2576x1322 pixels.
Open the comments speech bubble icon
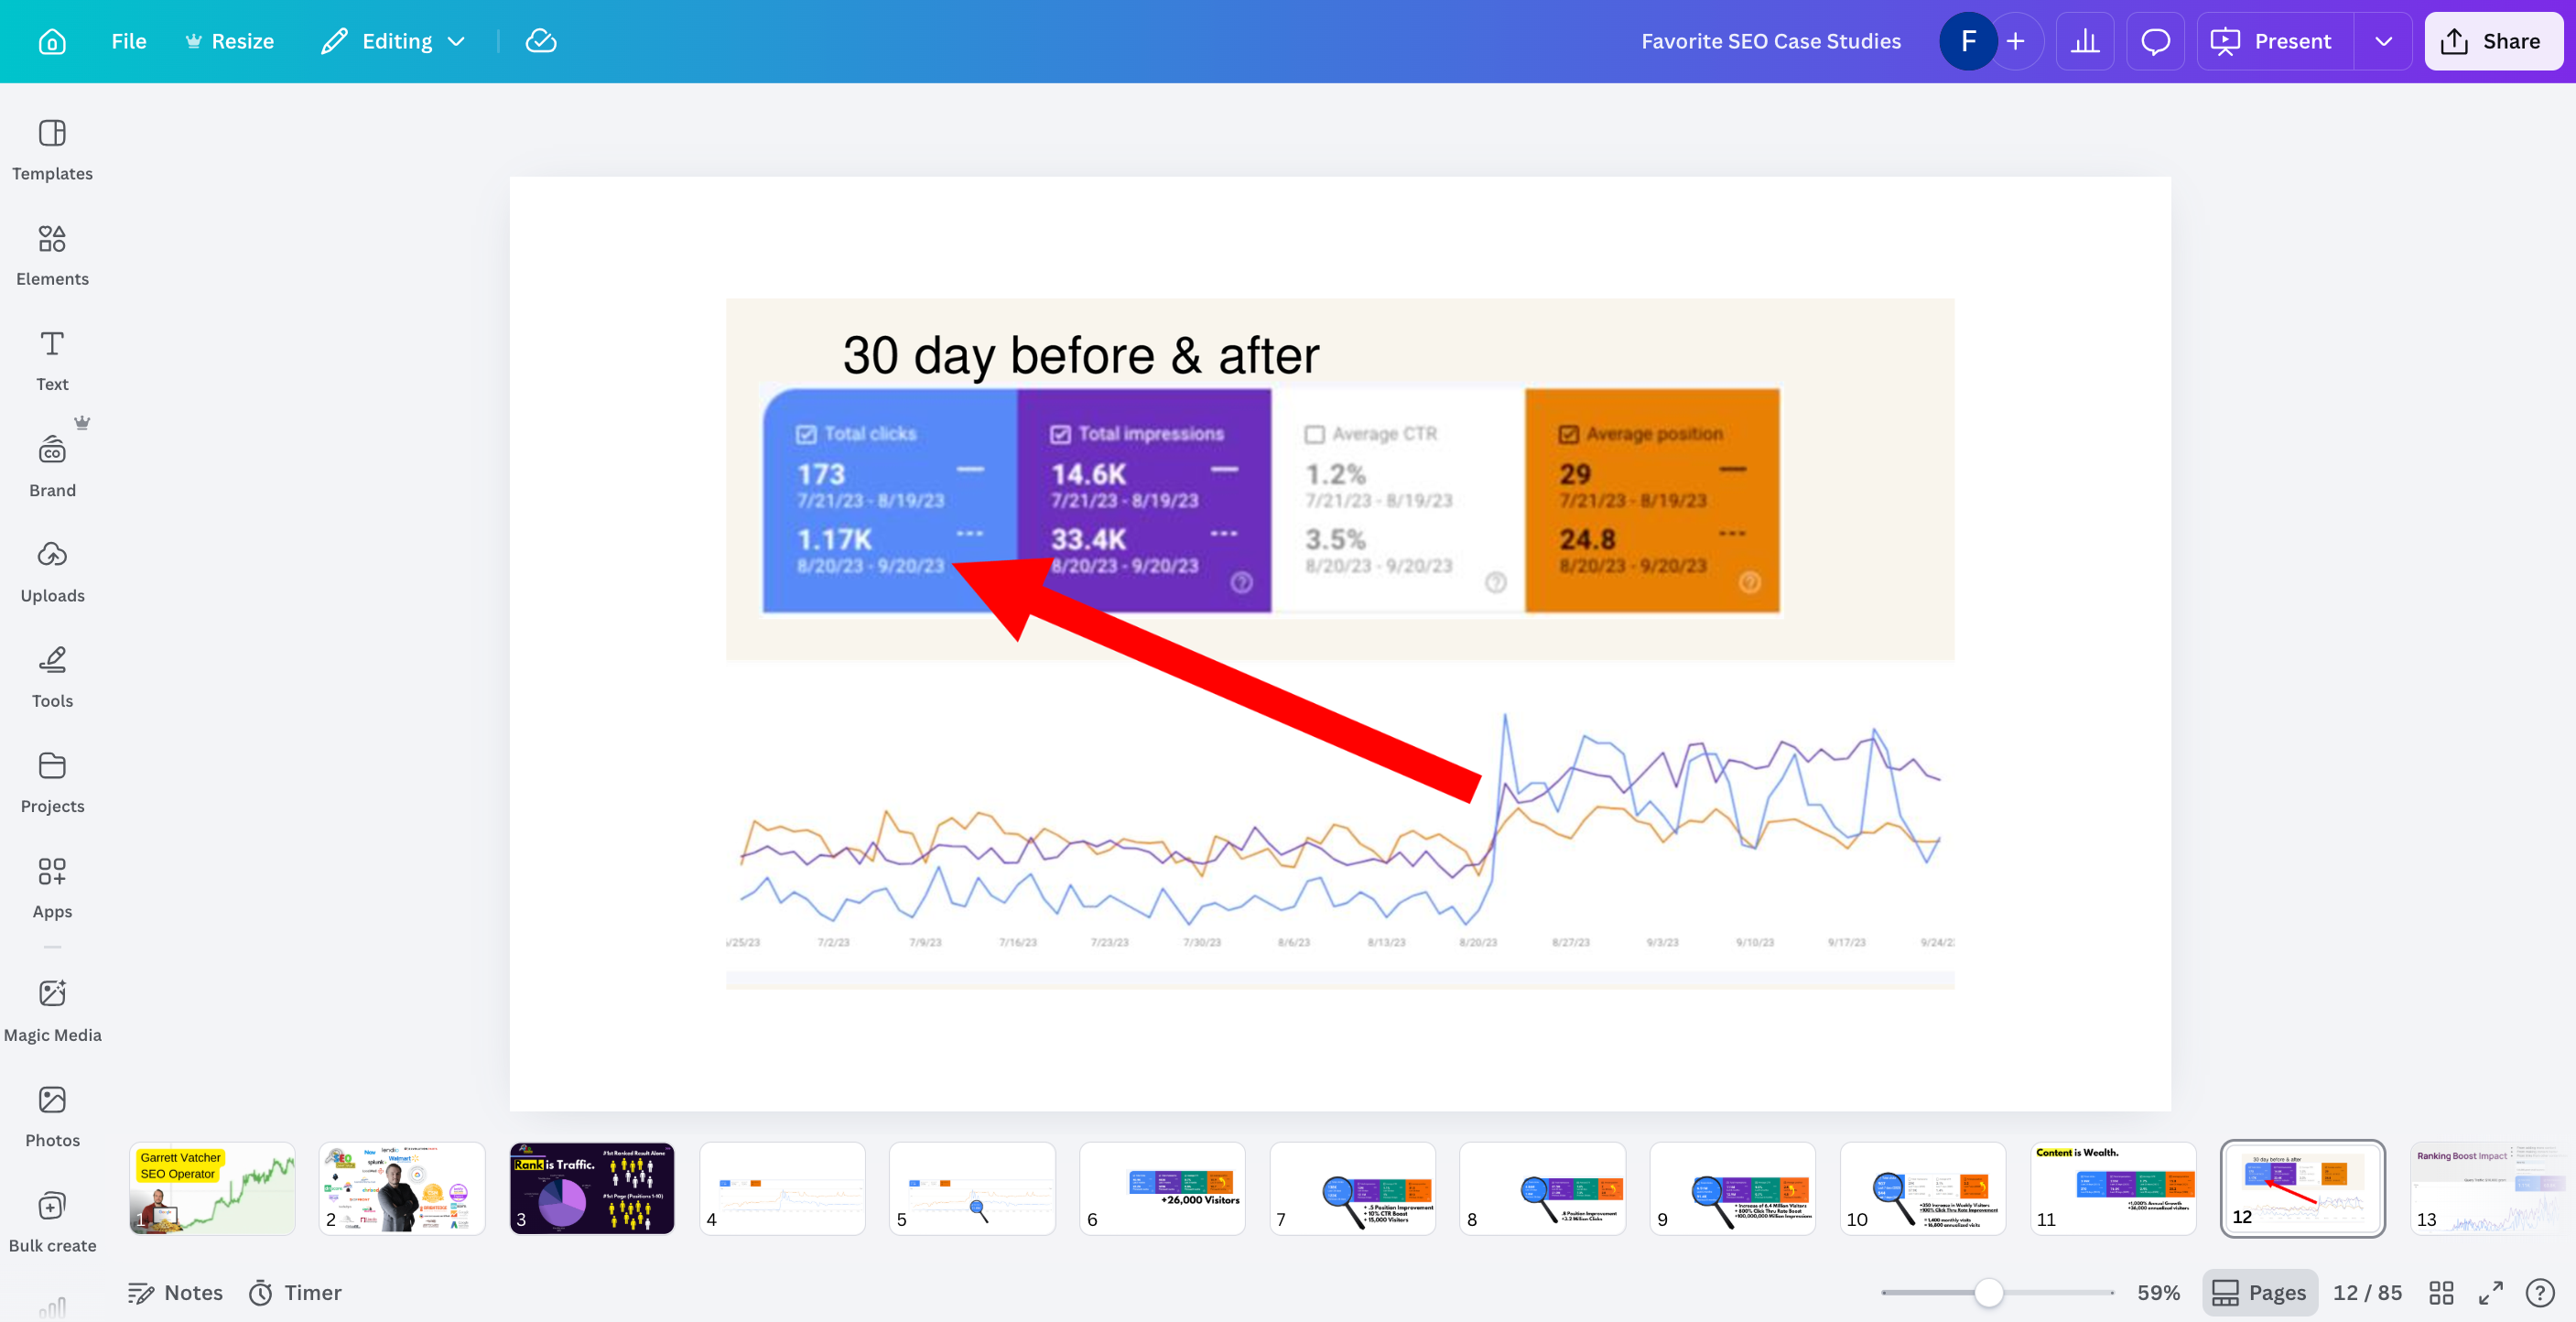pyautogui.click(x=2155, y=41)
